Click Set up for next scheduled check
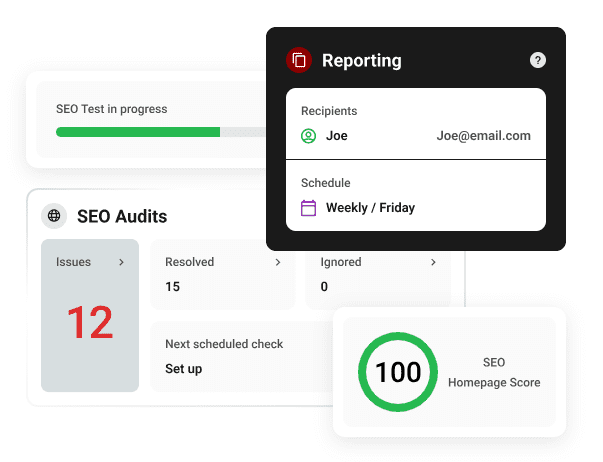 pyautogui.click(x=183, y=369)
